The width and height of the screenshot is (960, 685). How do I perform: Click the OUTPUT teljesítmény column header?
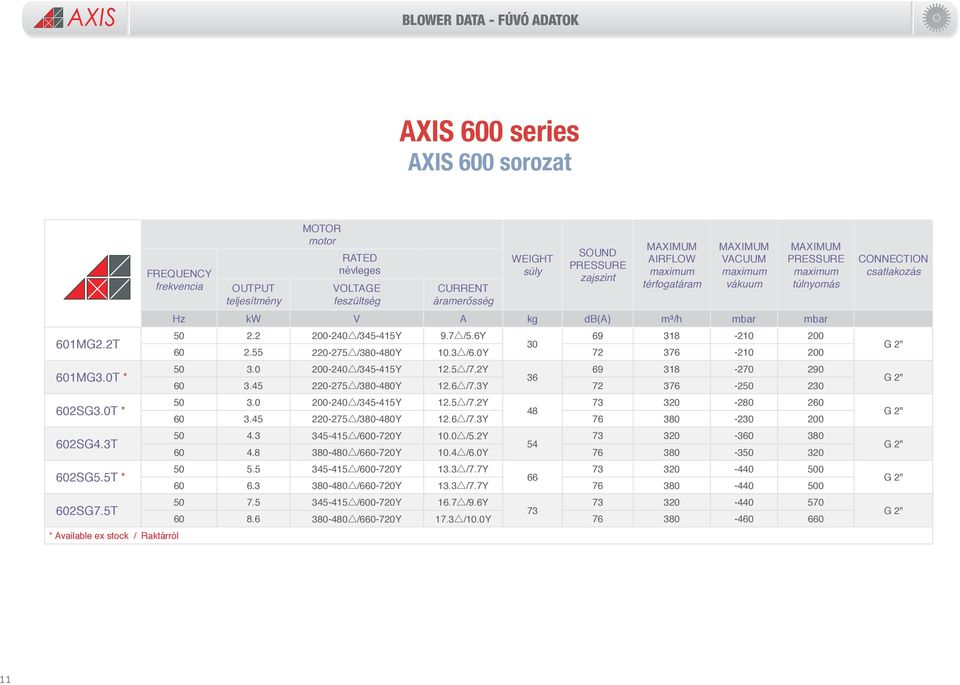(x=253, y=294)
